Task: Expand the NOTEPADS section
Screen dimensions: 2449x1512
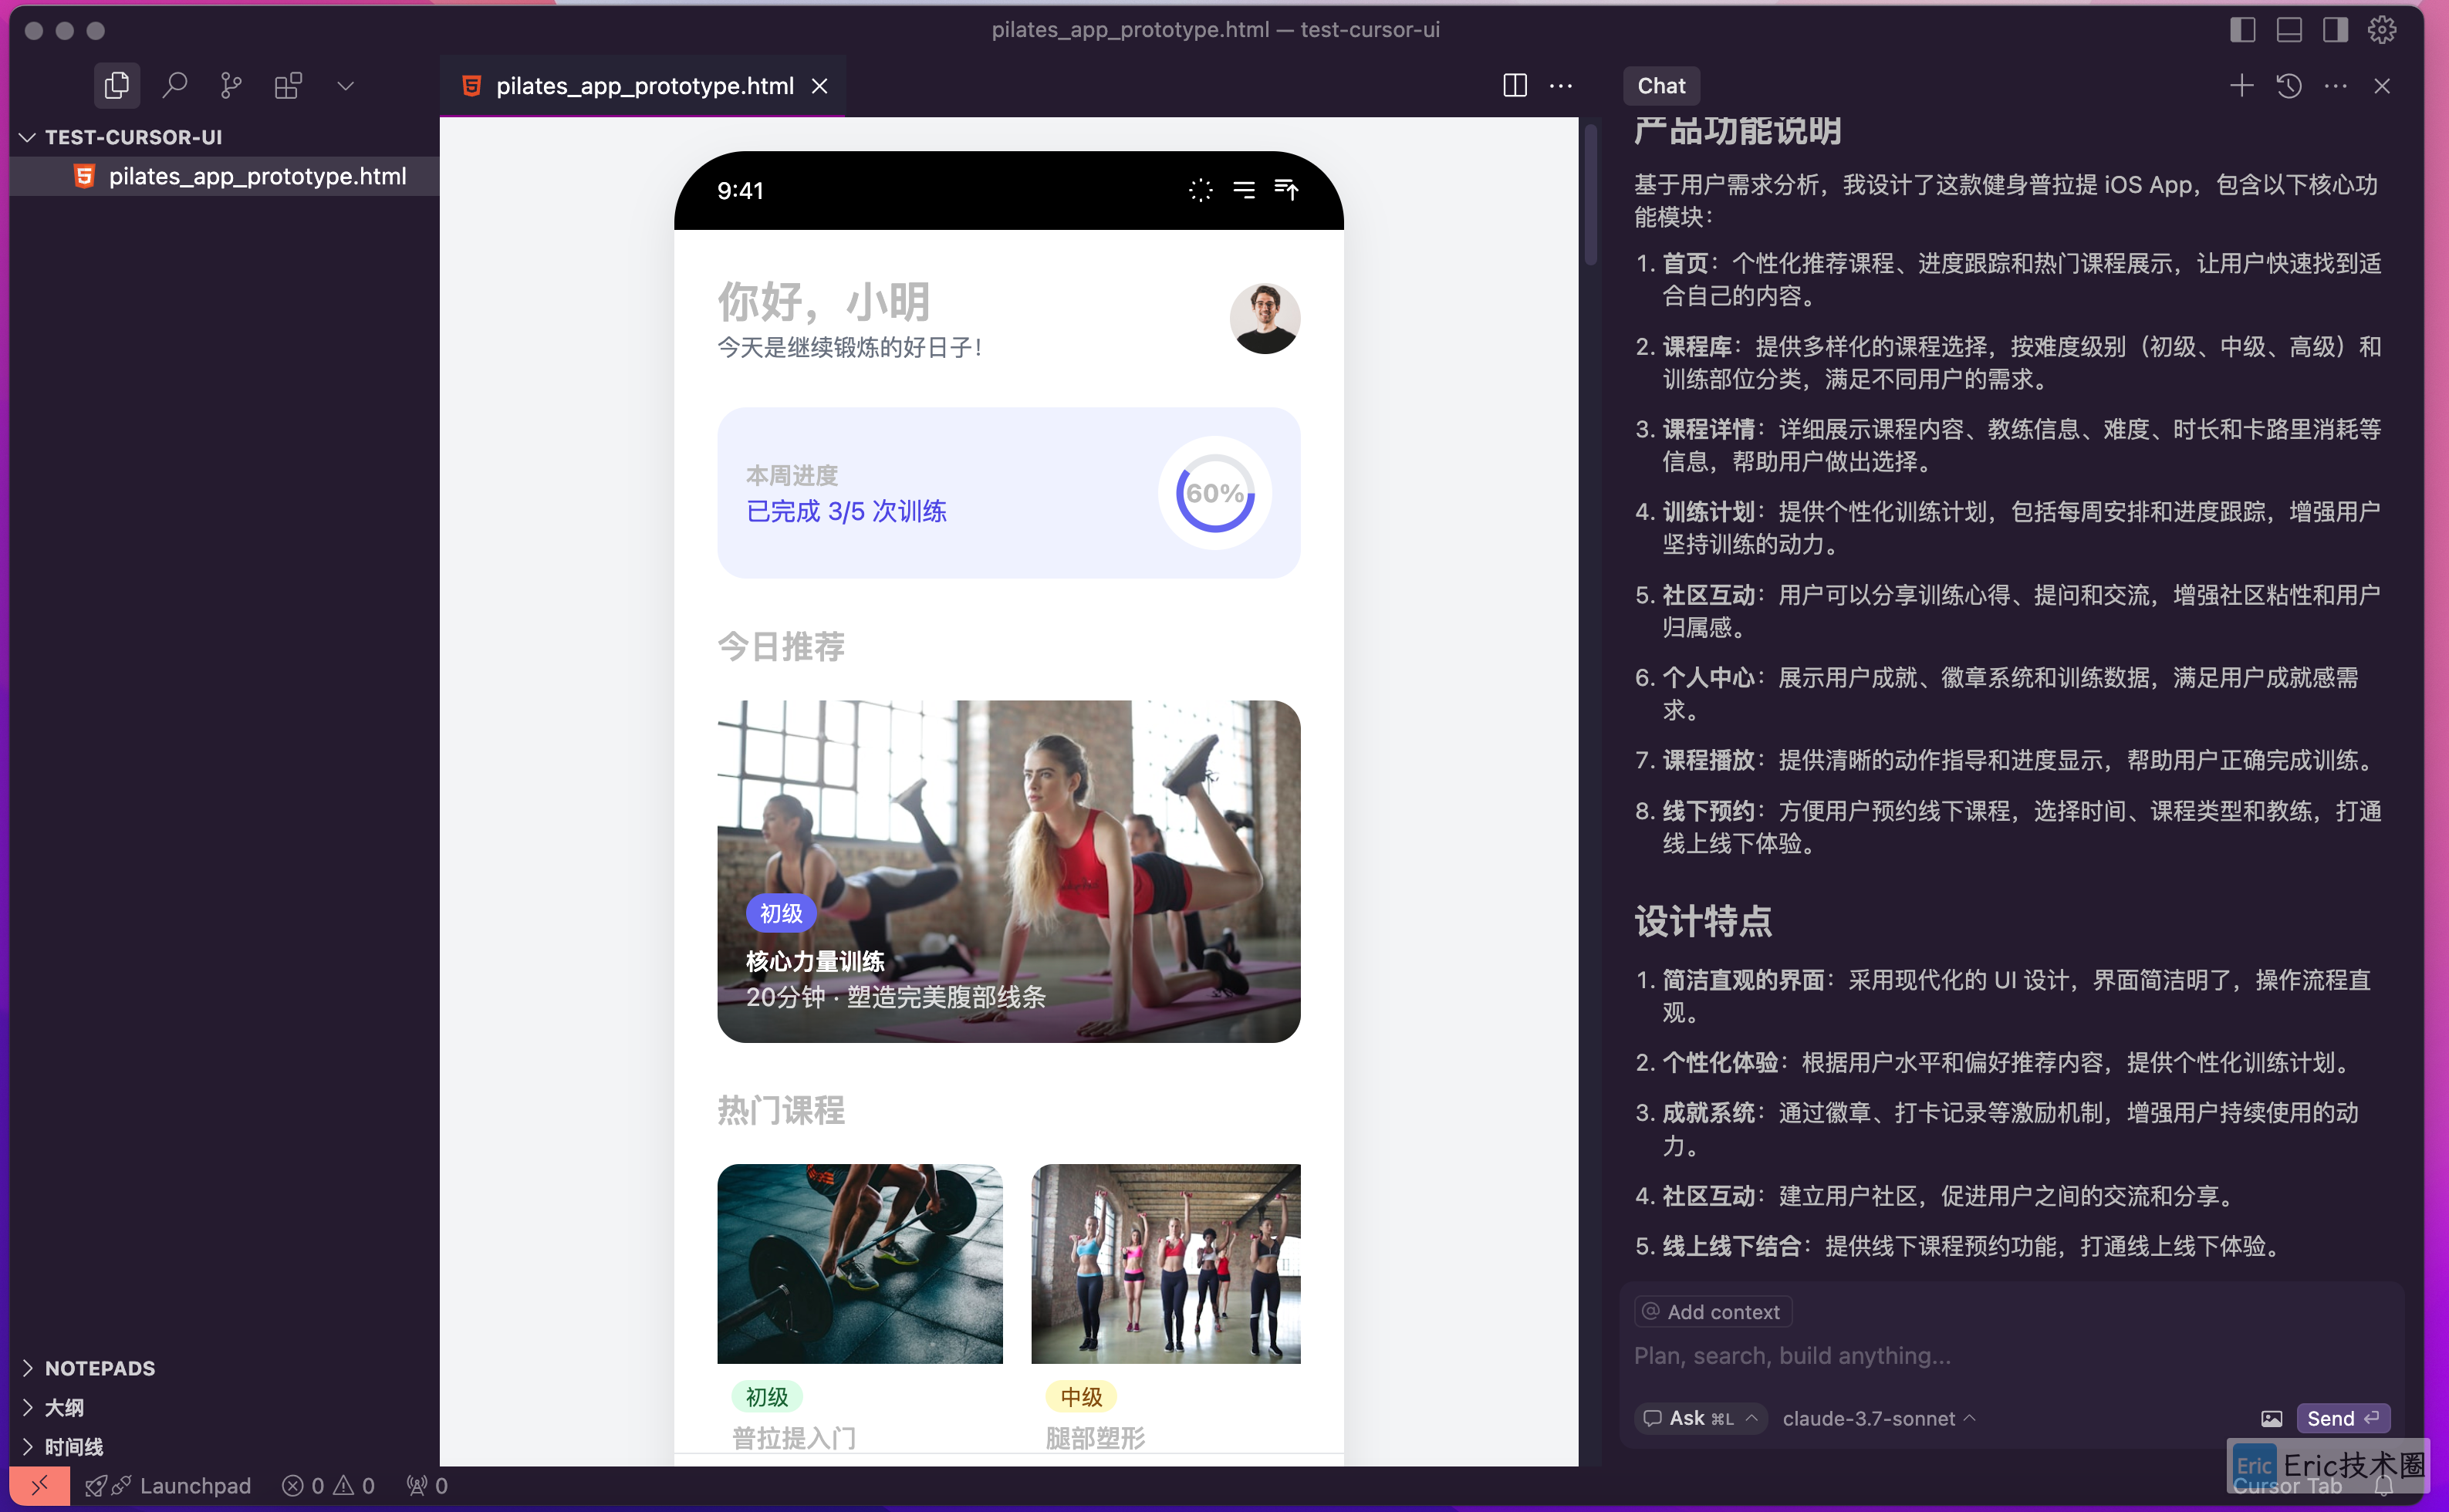Action: pyautogui.click(x=99, y=1367)
